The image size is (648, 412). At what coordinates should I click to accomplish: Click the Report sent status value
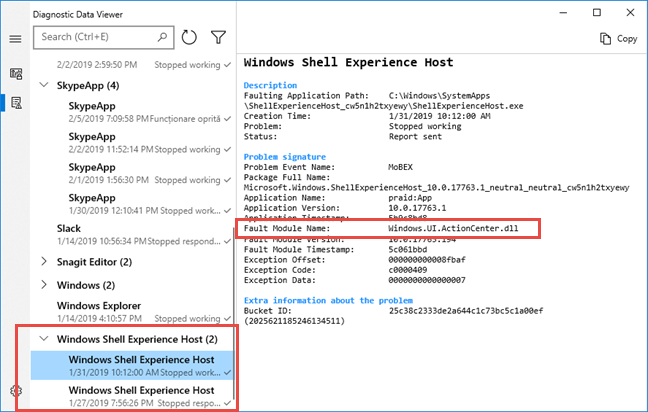pyautogui.click(x=415, y=136)
